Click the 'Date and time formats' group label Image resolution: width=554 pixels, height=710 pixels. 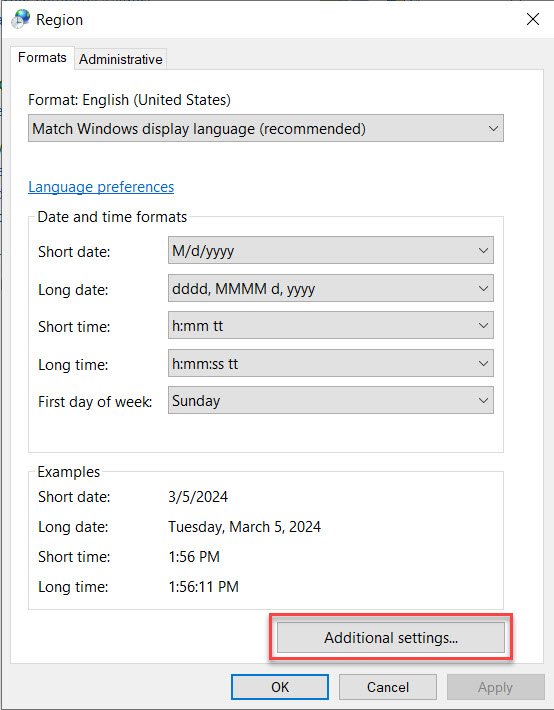pyautogui.click(x=112, y=217)
